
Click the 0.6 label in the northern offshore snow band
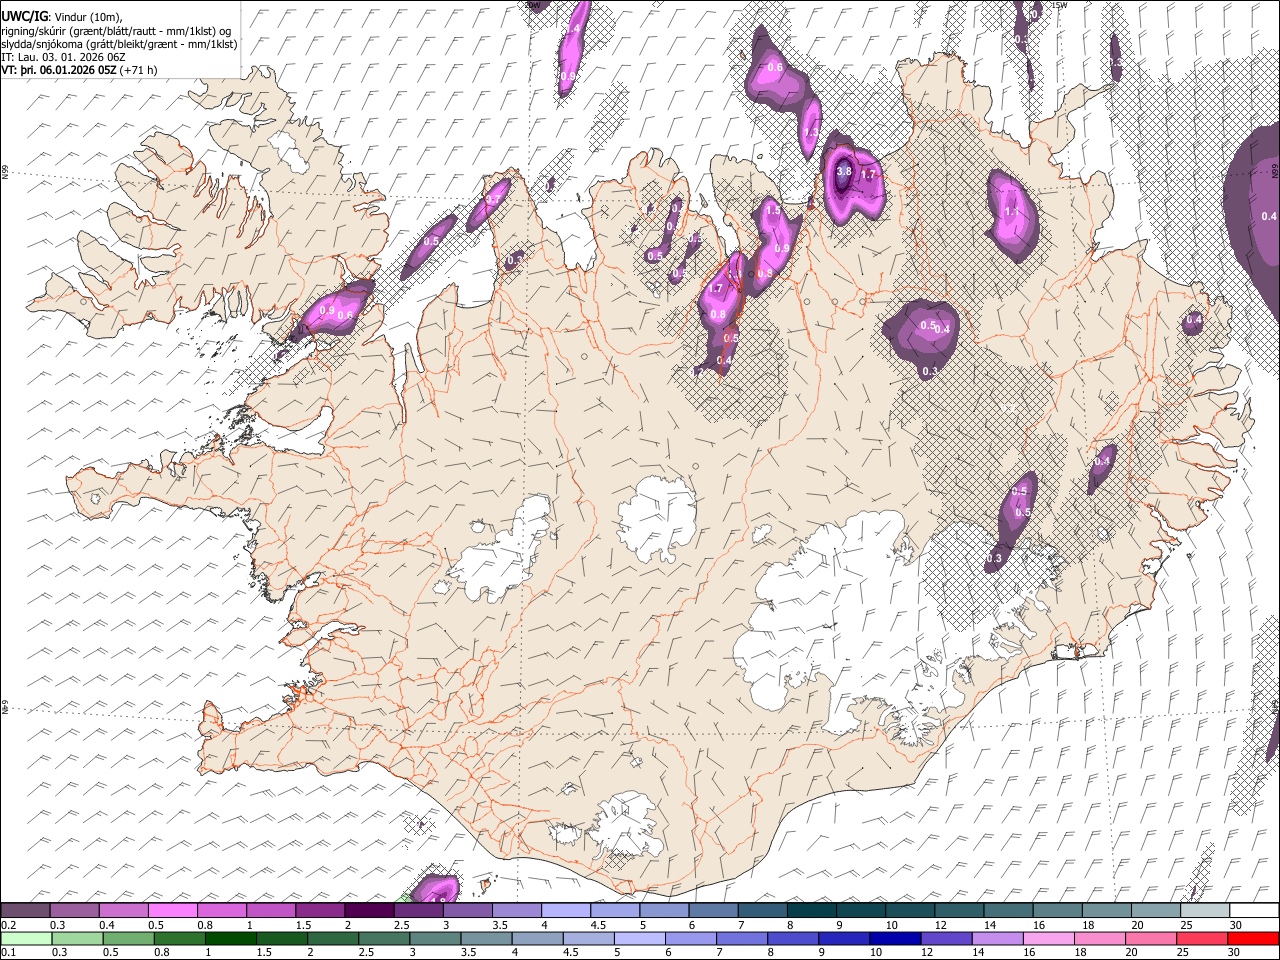[x=775, y=67]
